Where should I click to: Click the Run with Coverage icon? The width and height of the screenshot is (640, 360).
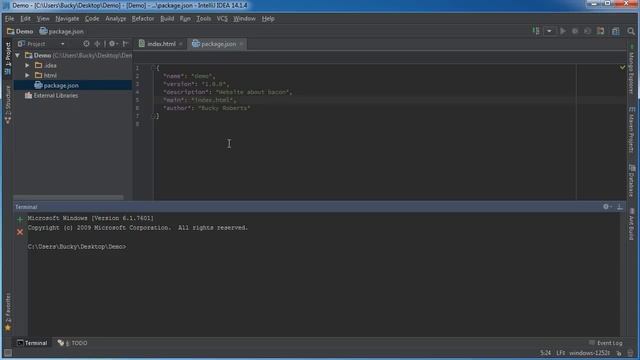click(587, 31)
